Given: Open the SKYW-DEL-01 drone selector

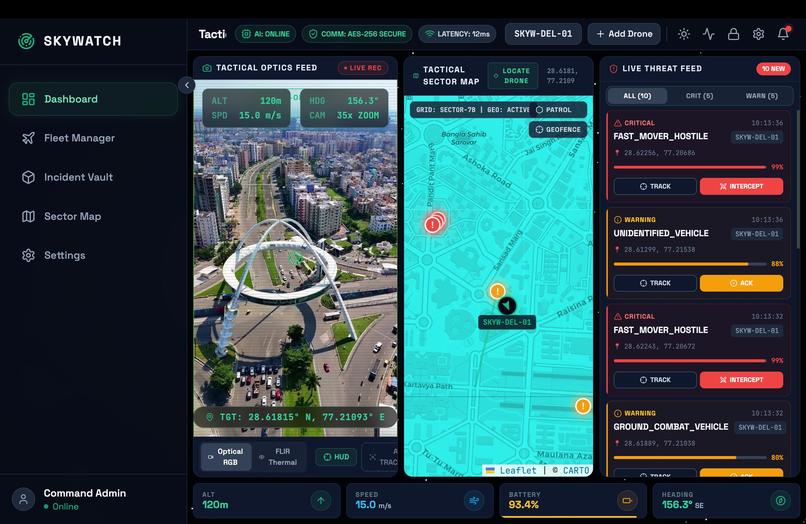Looking at the screenshot, I should 543,34.
